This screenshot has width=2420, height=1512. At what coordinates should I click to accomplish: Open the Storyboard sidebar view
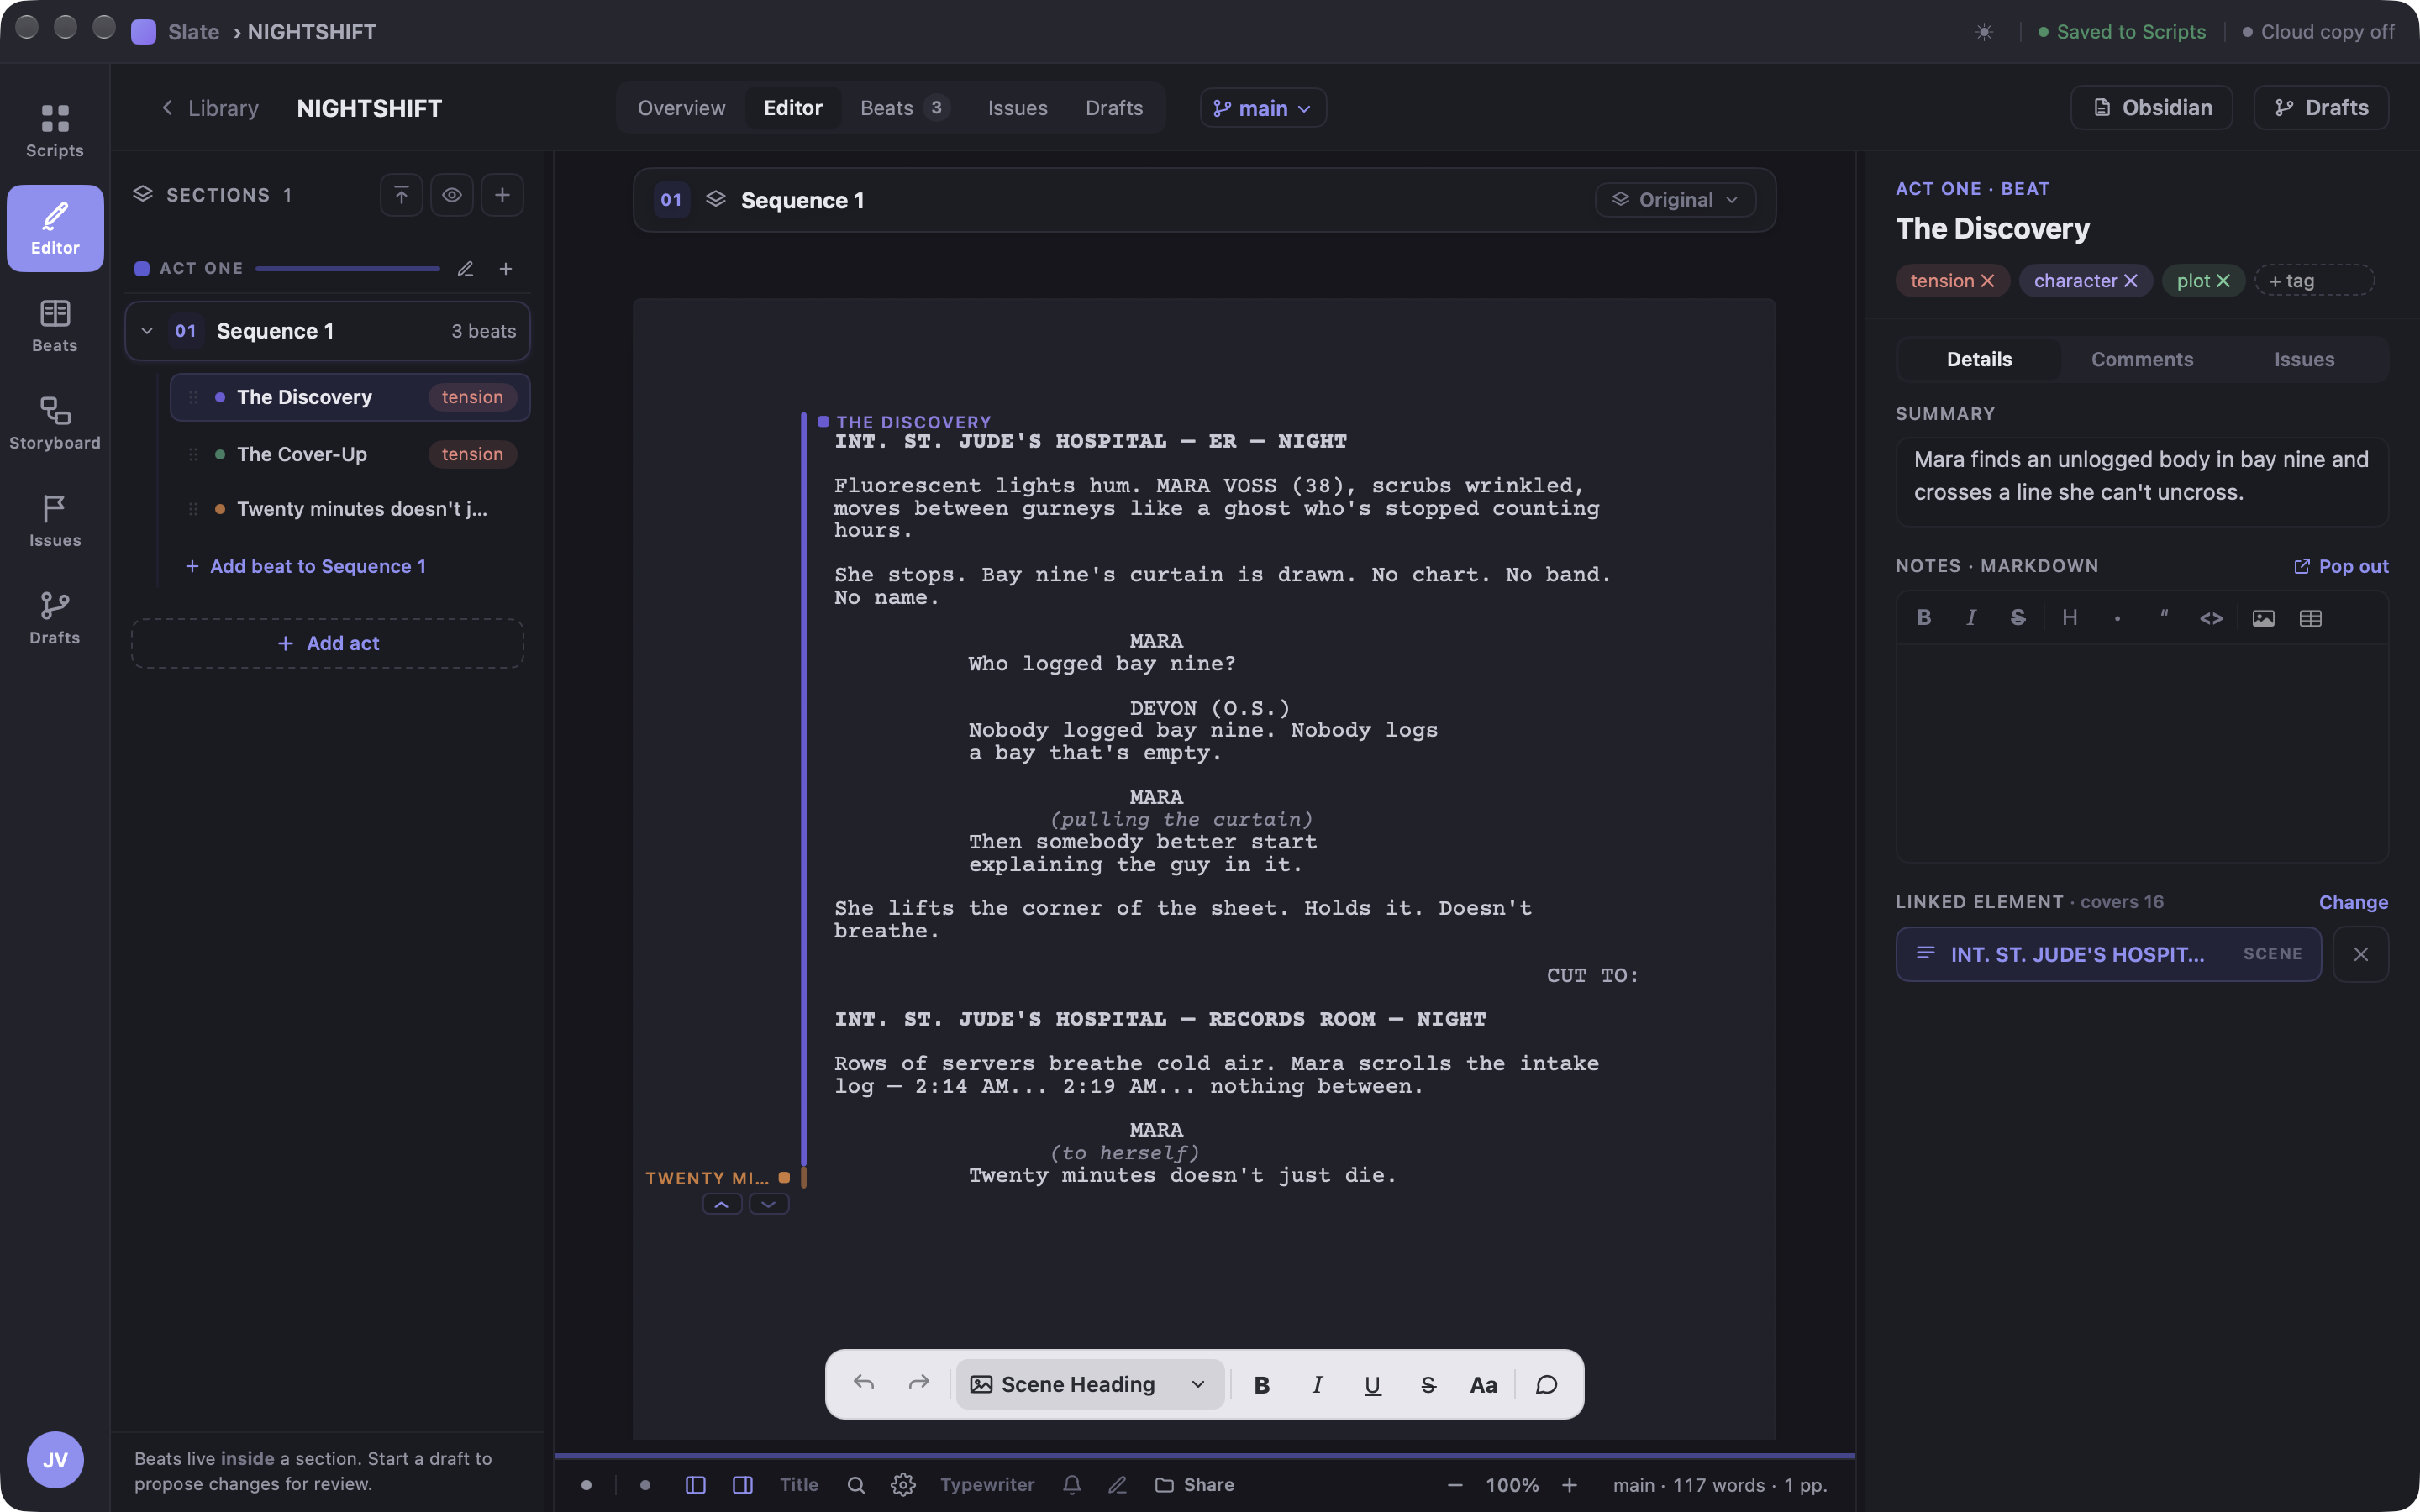click(55, 424)
